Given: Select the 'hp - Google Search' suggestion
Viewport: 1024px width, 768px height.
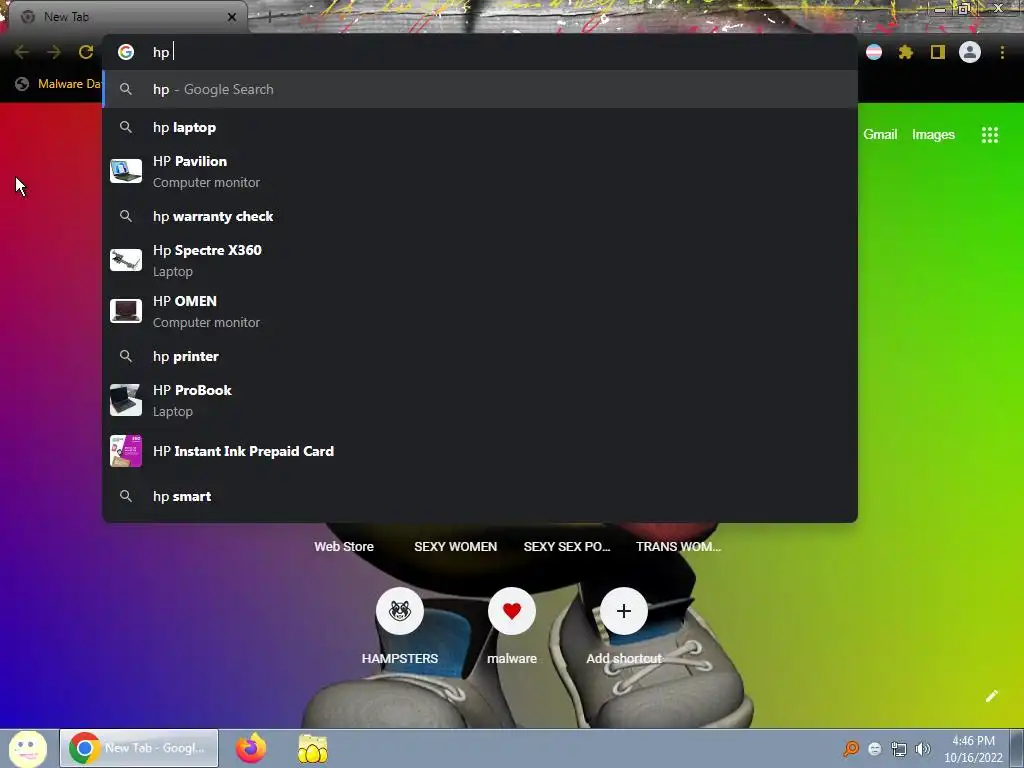Looking at the screenshot, I should [x=480, y=89].
